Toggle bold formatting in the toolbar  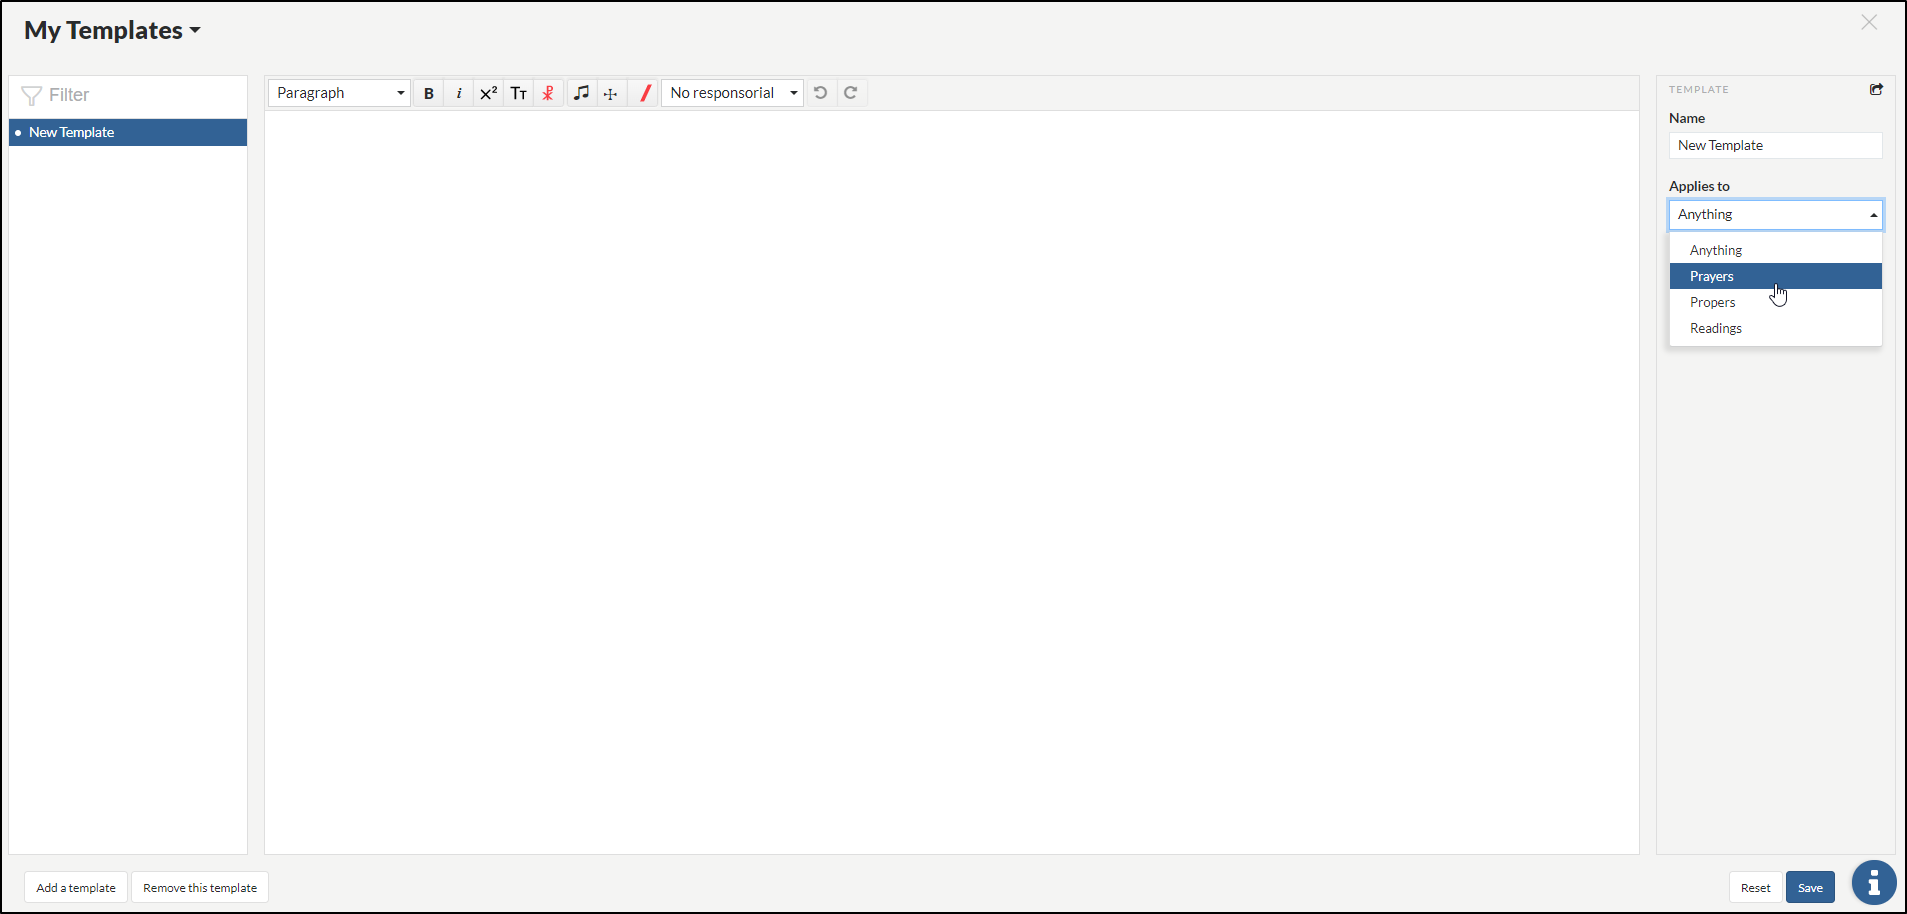click(x=429, y=93)
